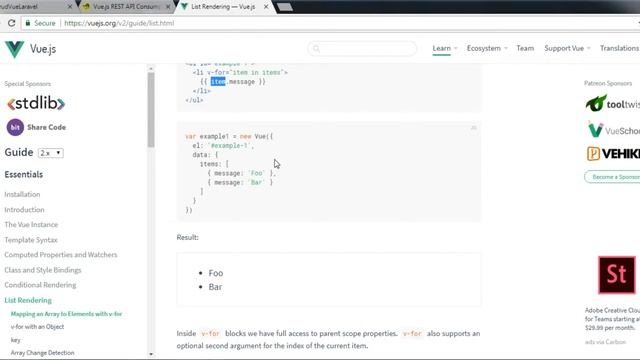The width and height of the screenshot is (640, 360).
Task: Open the Conditional Rendering link
Action: point(40,285)
